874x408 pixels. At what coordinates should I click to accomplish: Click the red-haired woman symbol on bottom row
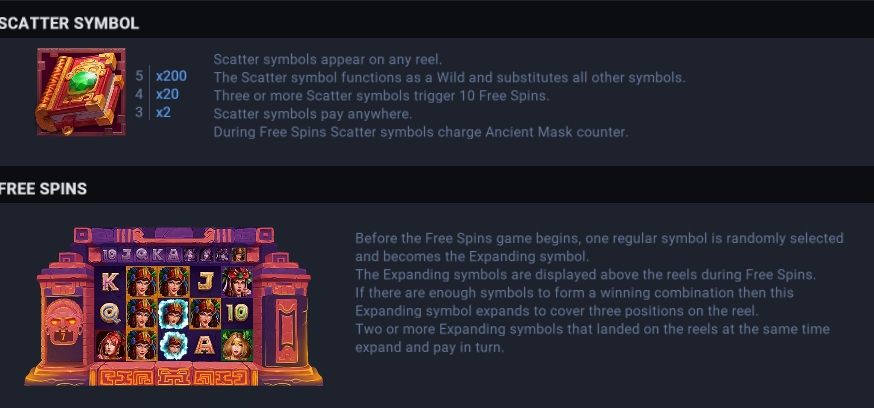110,346
